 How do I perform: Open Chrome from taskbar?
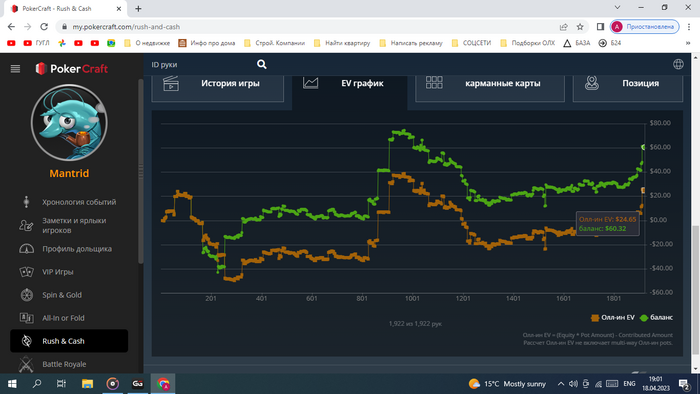[163, 384]
